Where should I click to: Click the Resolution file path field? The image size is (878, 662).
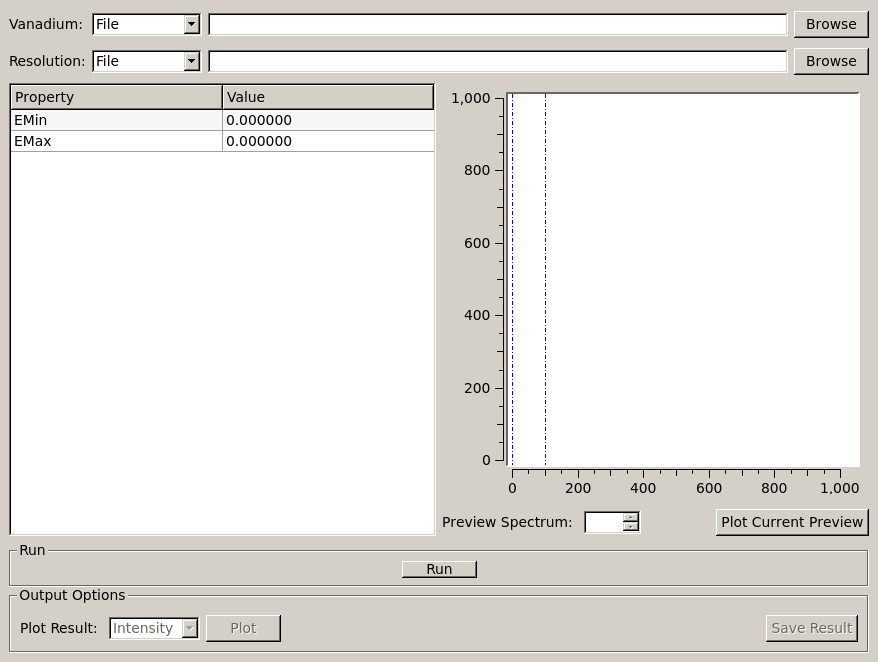pos(497,61)
